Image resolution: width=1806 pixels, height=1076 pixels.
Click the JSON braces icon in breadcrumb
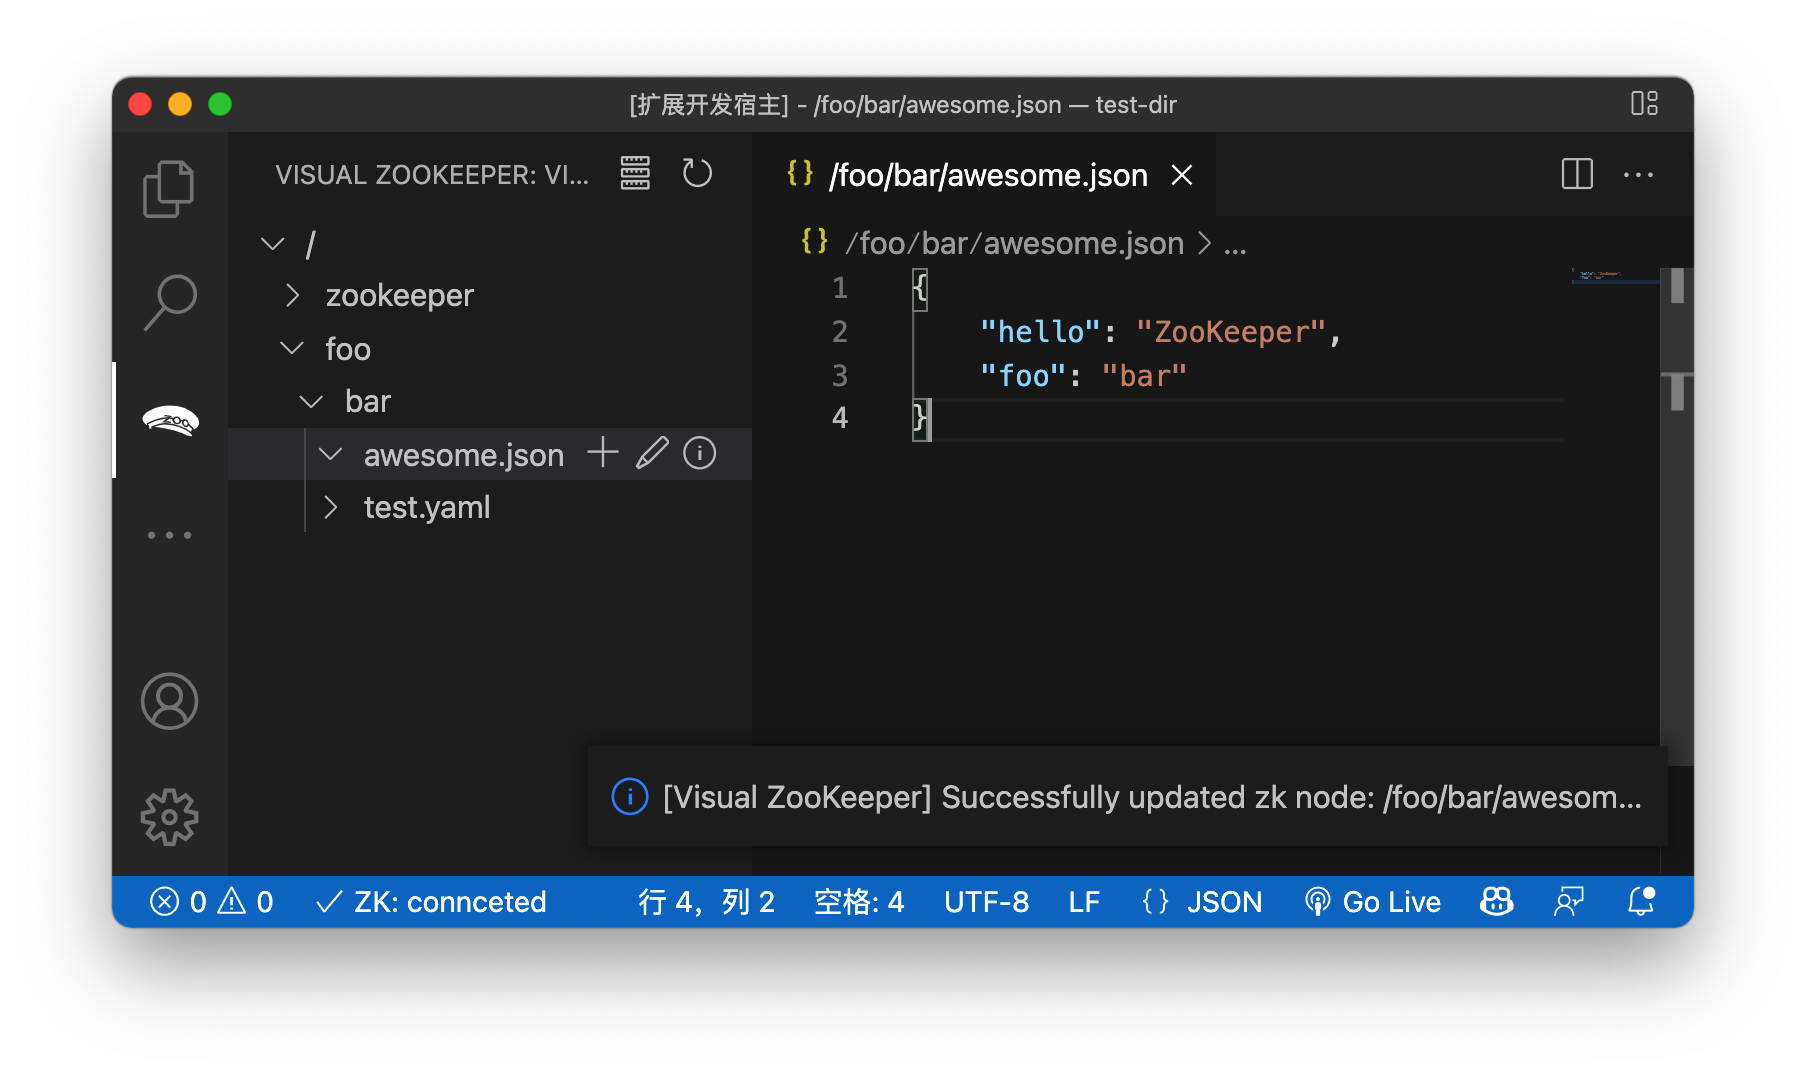(815, 241)
